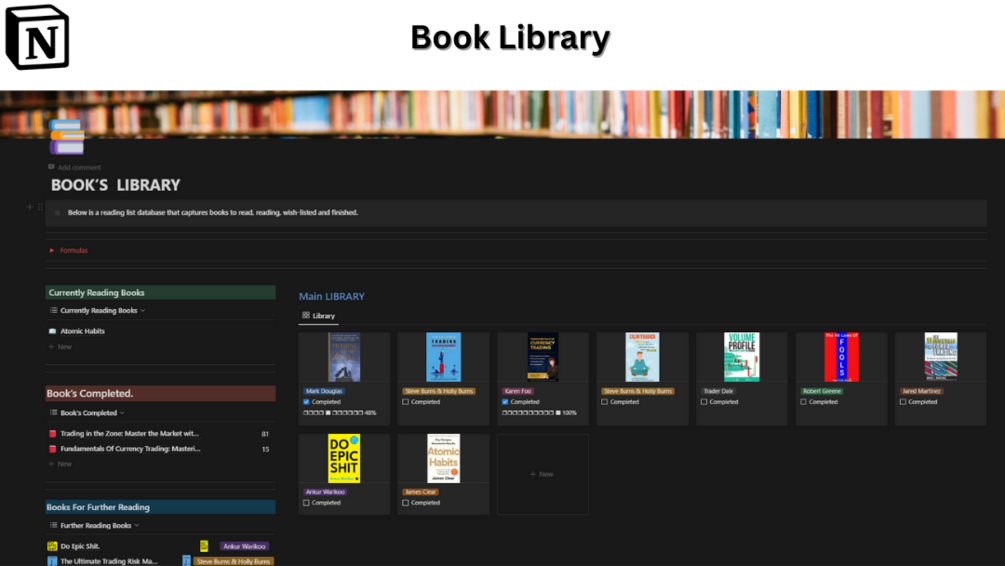The height and width of the screenshot is (566, 1005).
Task: Check Completed on the James Clear card
Action: pos(406,503)
